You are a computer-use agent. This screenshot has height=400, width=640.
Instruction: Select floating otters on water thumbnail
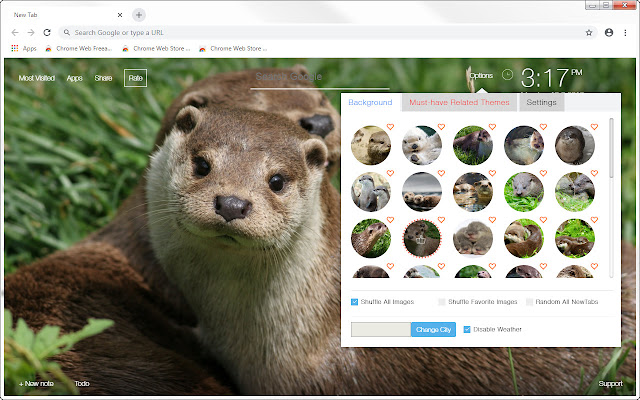click(x=422, y=191)
